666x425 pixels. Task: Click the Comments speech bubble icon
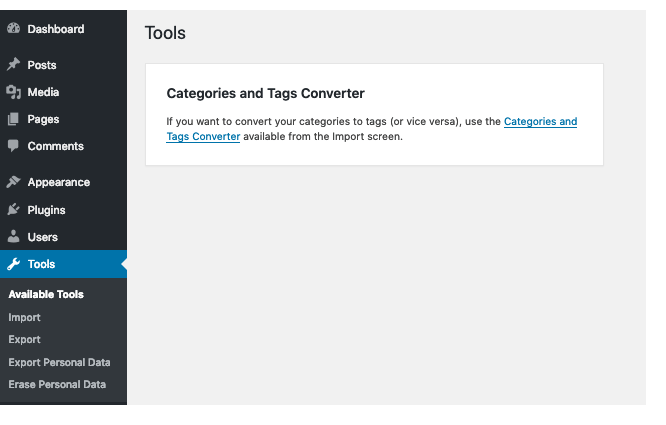(x=13, y=146)
